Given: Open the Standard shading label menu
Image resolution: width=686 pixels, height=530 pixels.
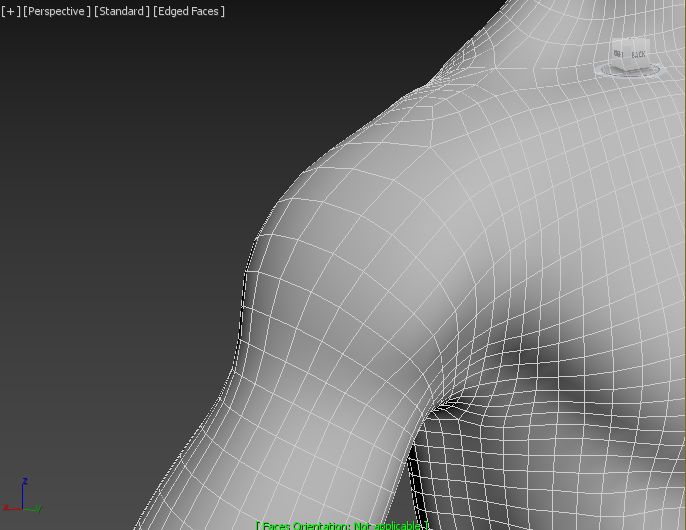Looking at the screenshot, I should pos(122,11).
